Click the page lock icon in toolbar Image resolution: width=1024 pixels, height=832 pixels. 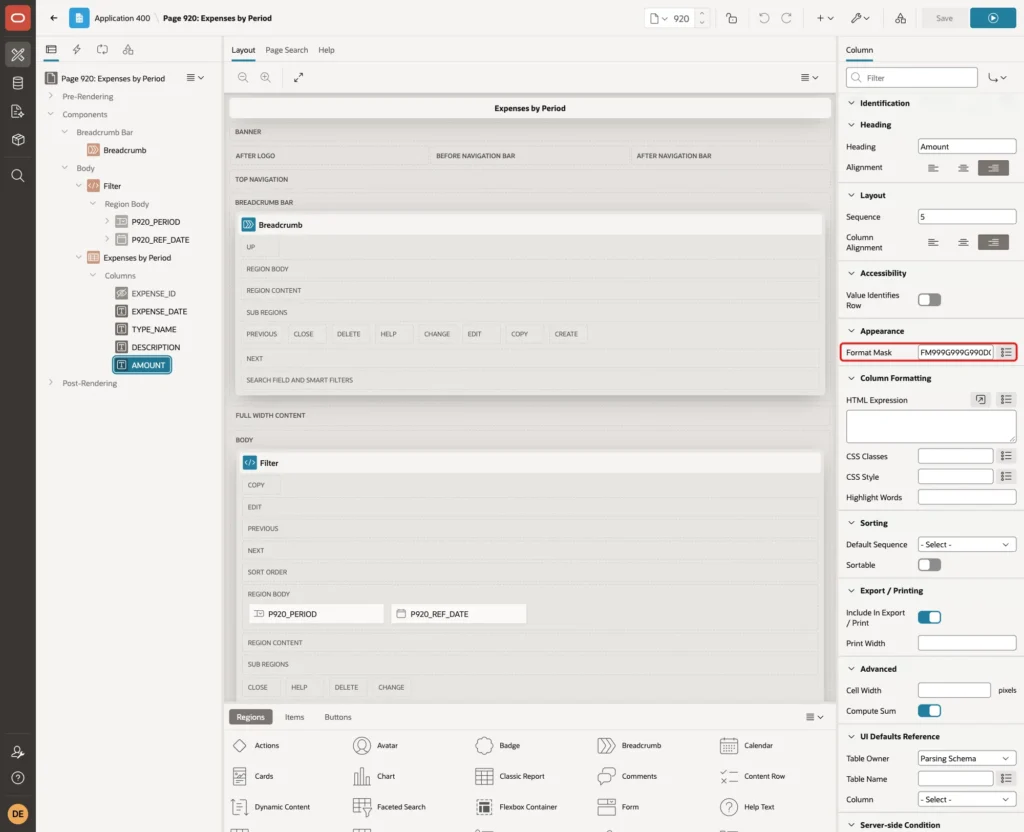click(x=731, y=18)
